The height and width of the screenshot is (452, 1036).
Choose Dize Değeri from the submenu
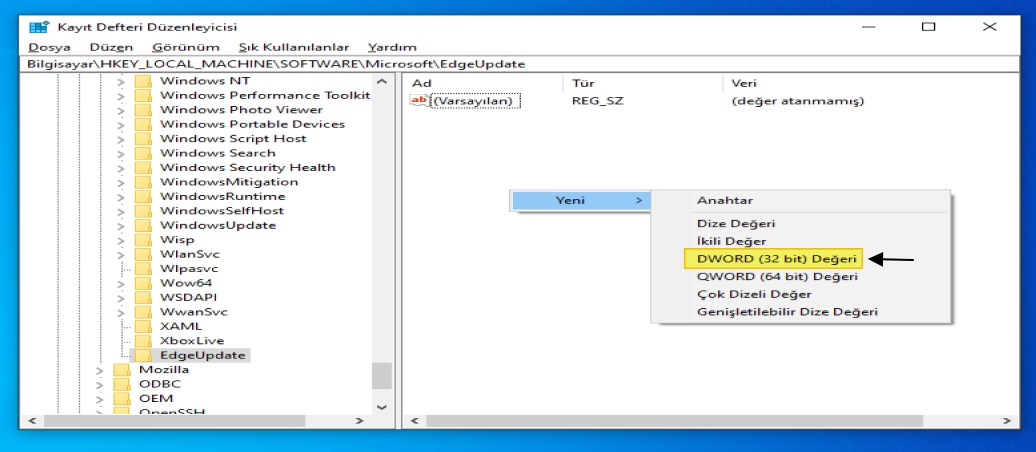736,224
